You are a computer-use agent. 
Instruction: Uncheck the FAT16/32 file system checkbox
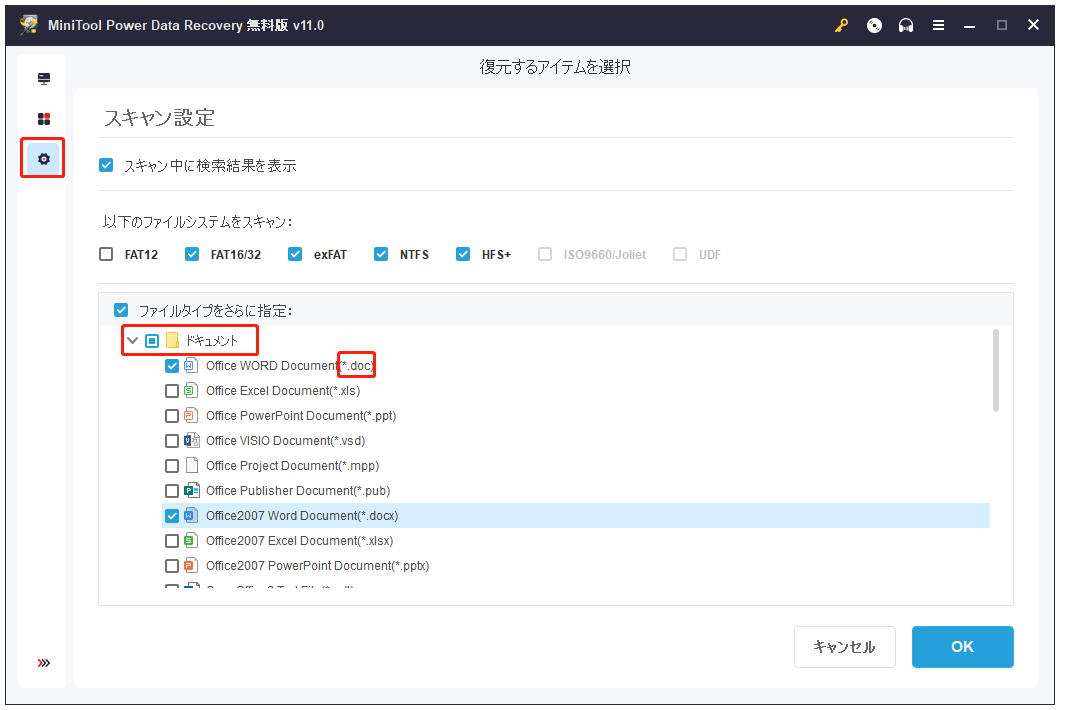(192, 254)
